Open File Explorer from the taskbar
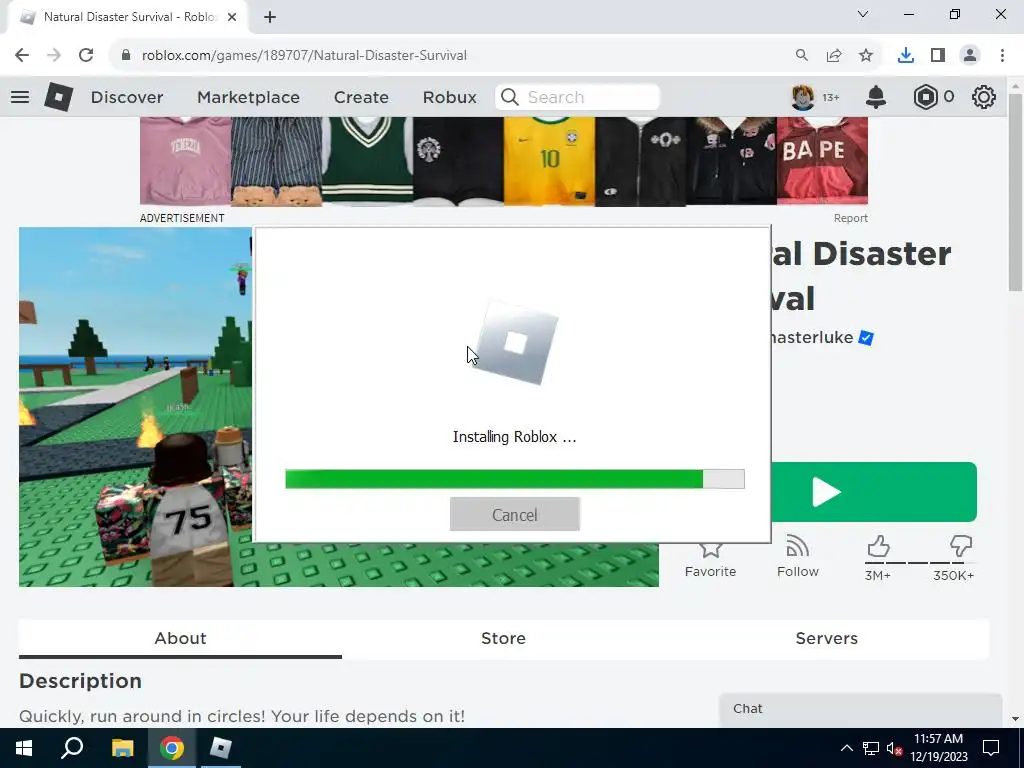 coord(122,748)
